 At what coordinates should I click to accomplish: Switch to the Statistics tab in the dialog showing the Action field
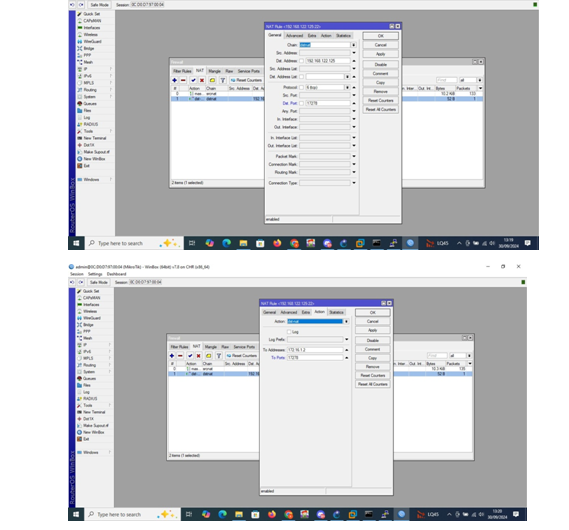point(336,312)
